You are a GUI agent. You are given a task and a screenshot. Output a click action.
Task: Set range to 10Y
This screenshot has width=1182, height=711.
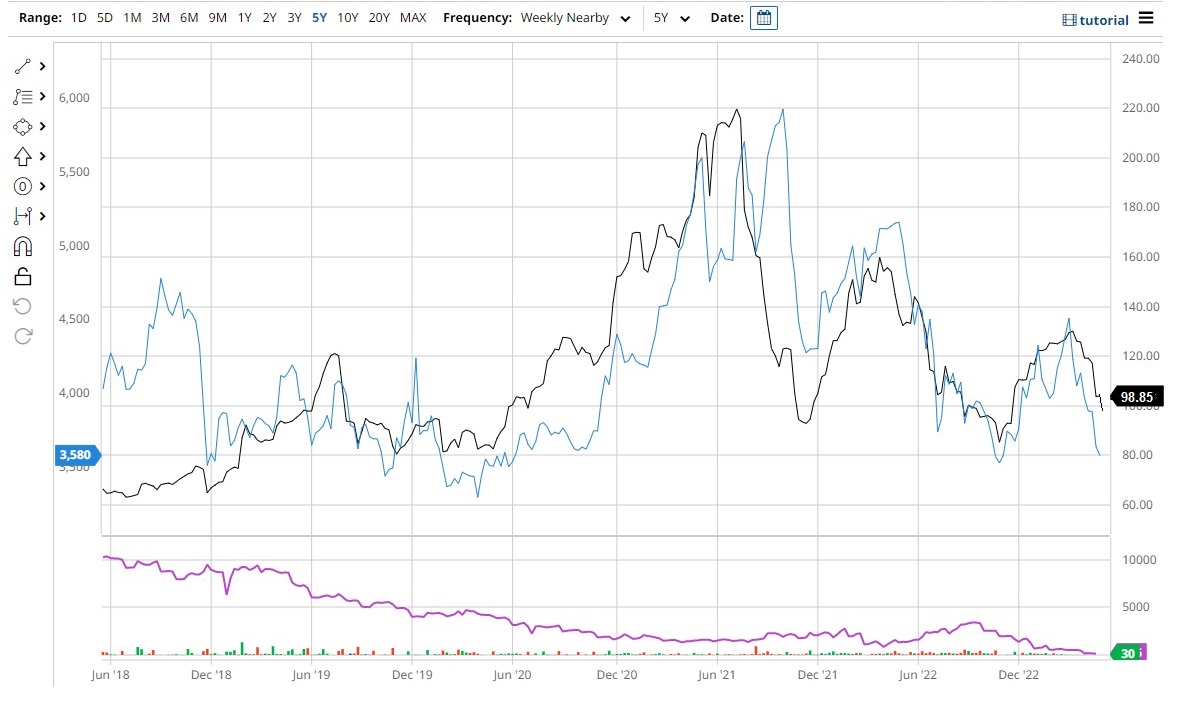point(348,17)
